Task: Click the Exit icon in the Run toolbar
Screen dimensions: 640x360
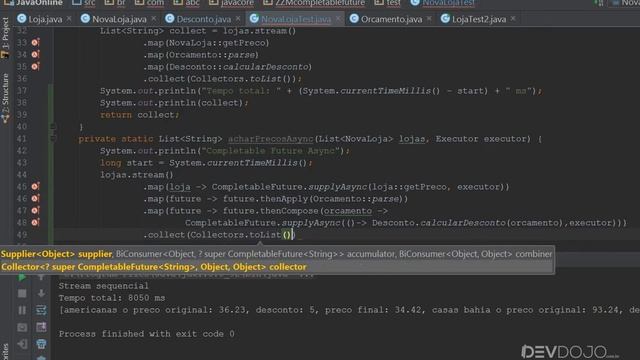Action: [x=22, y=344]
